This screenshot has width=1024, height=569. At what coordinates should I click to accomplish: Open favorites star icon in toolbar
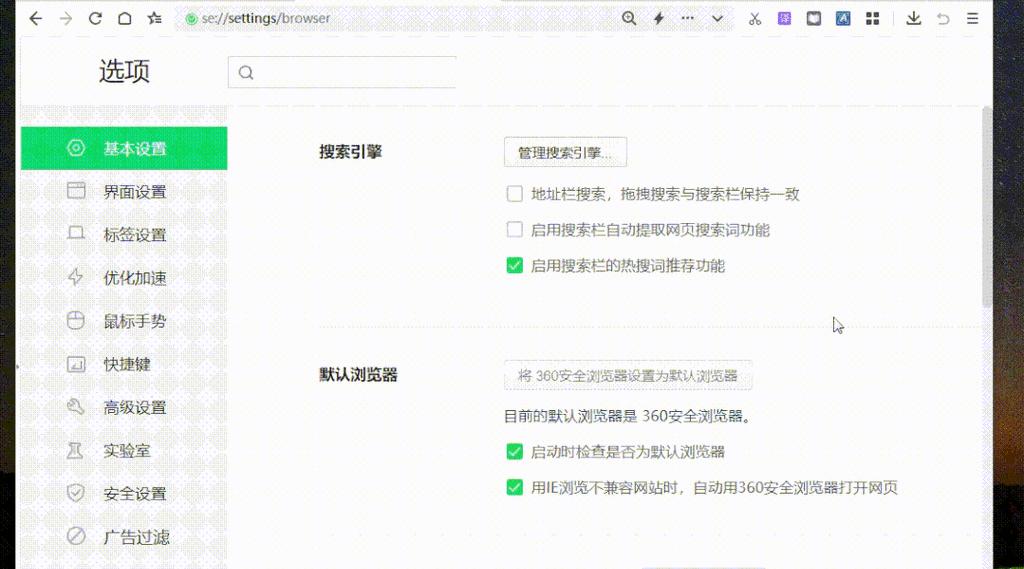click(155, 18)
